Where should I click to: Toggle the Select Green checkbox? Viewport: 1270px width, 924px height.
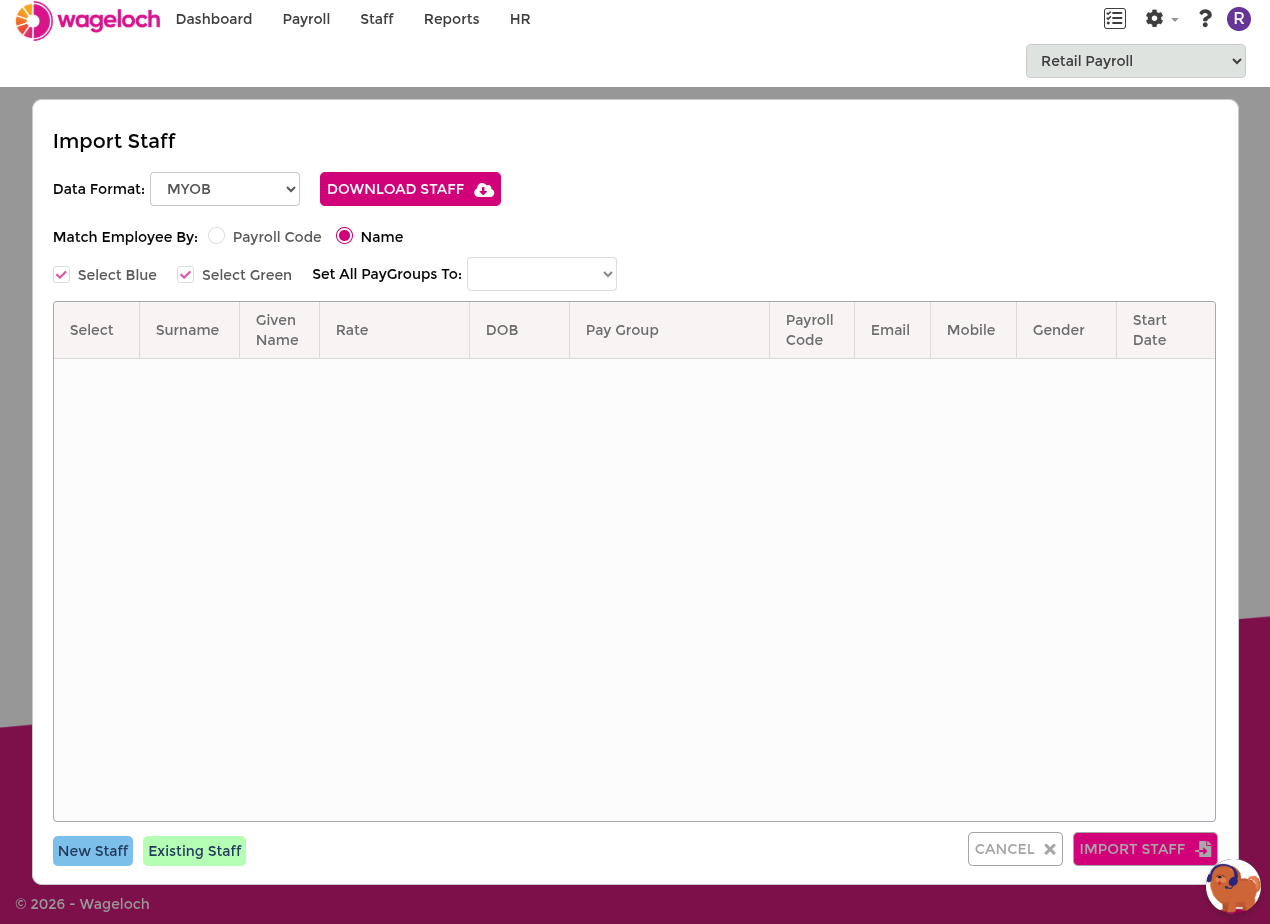[x=186, y=274]
